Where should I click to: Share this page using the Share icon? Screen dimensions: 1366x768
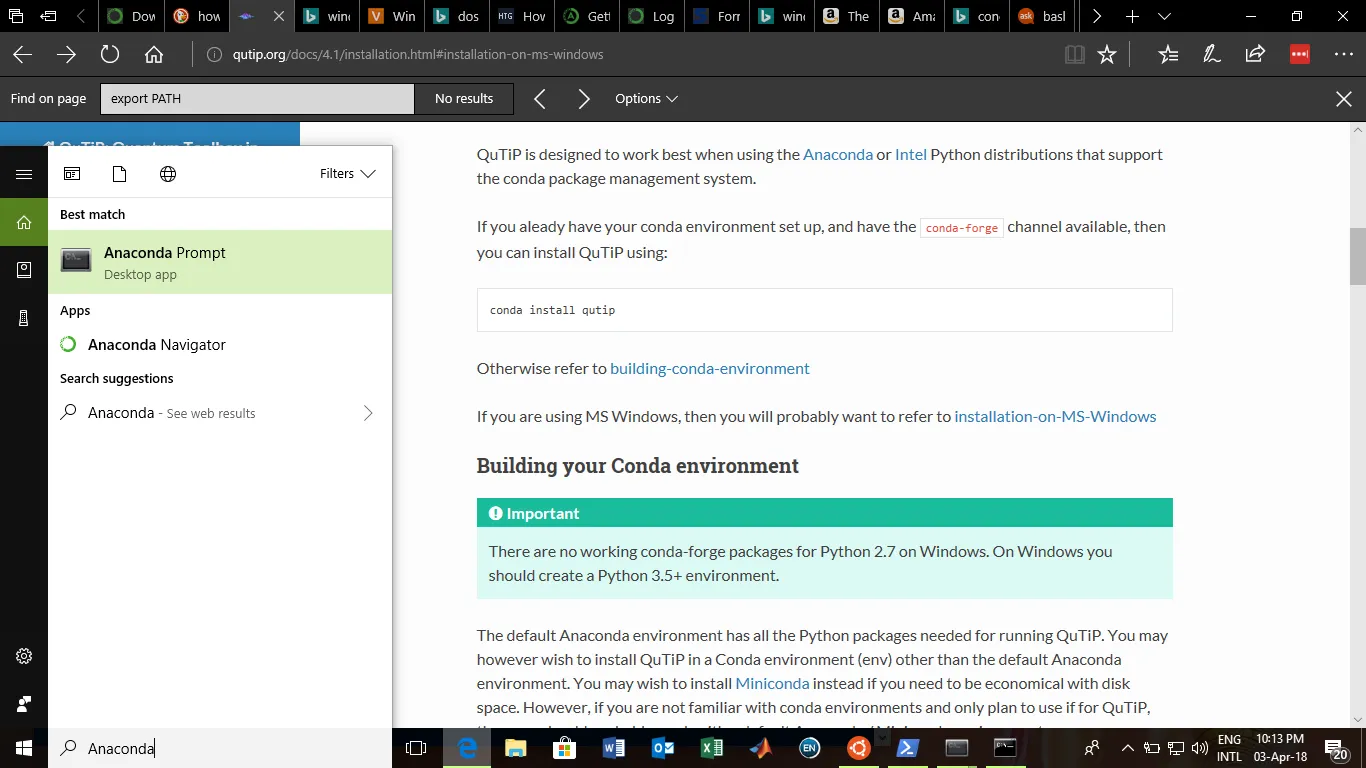click(x=1256, y=55)
